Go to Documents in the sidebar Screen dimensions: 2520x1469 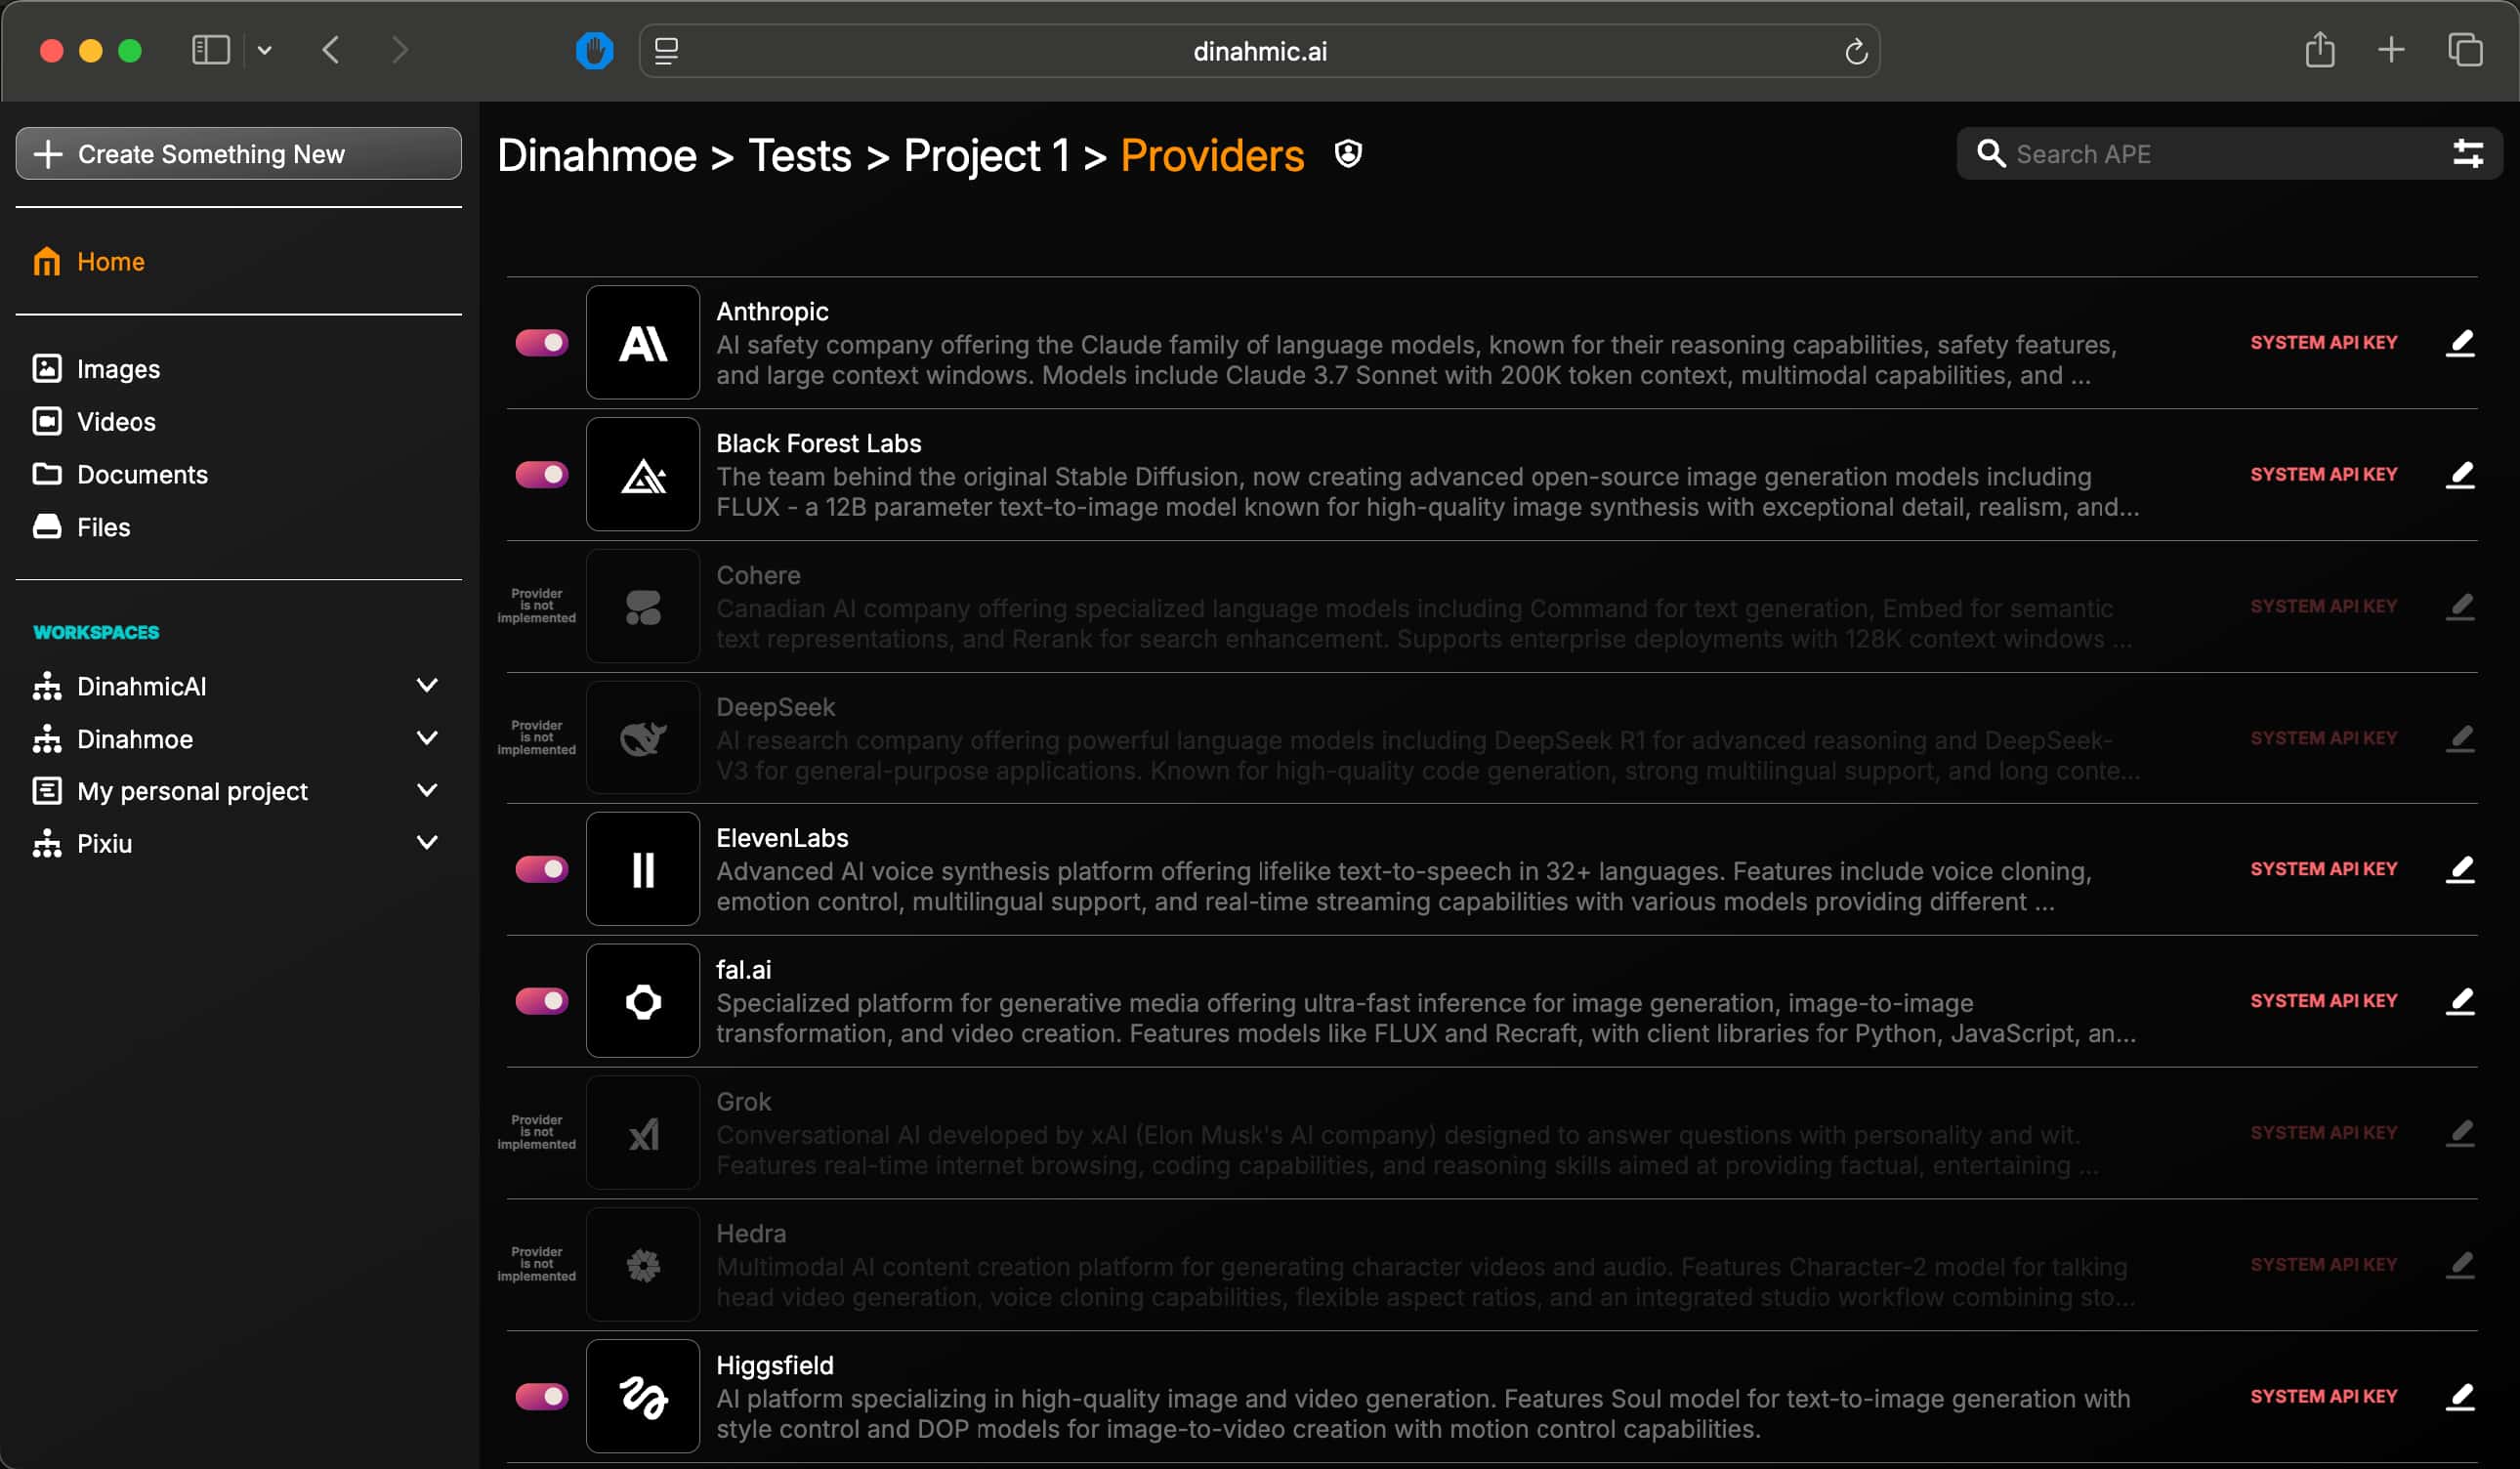(142, 474)
